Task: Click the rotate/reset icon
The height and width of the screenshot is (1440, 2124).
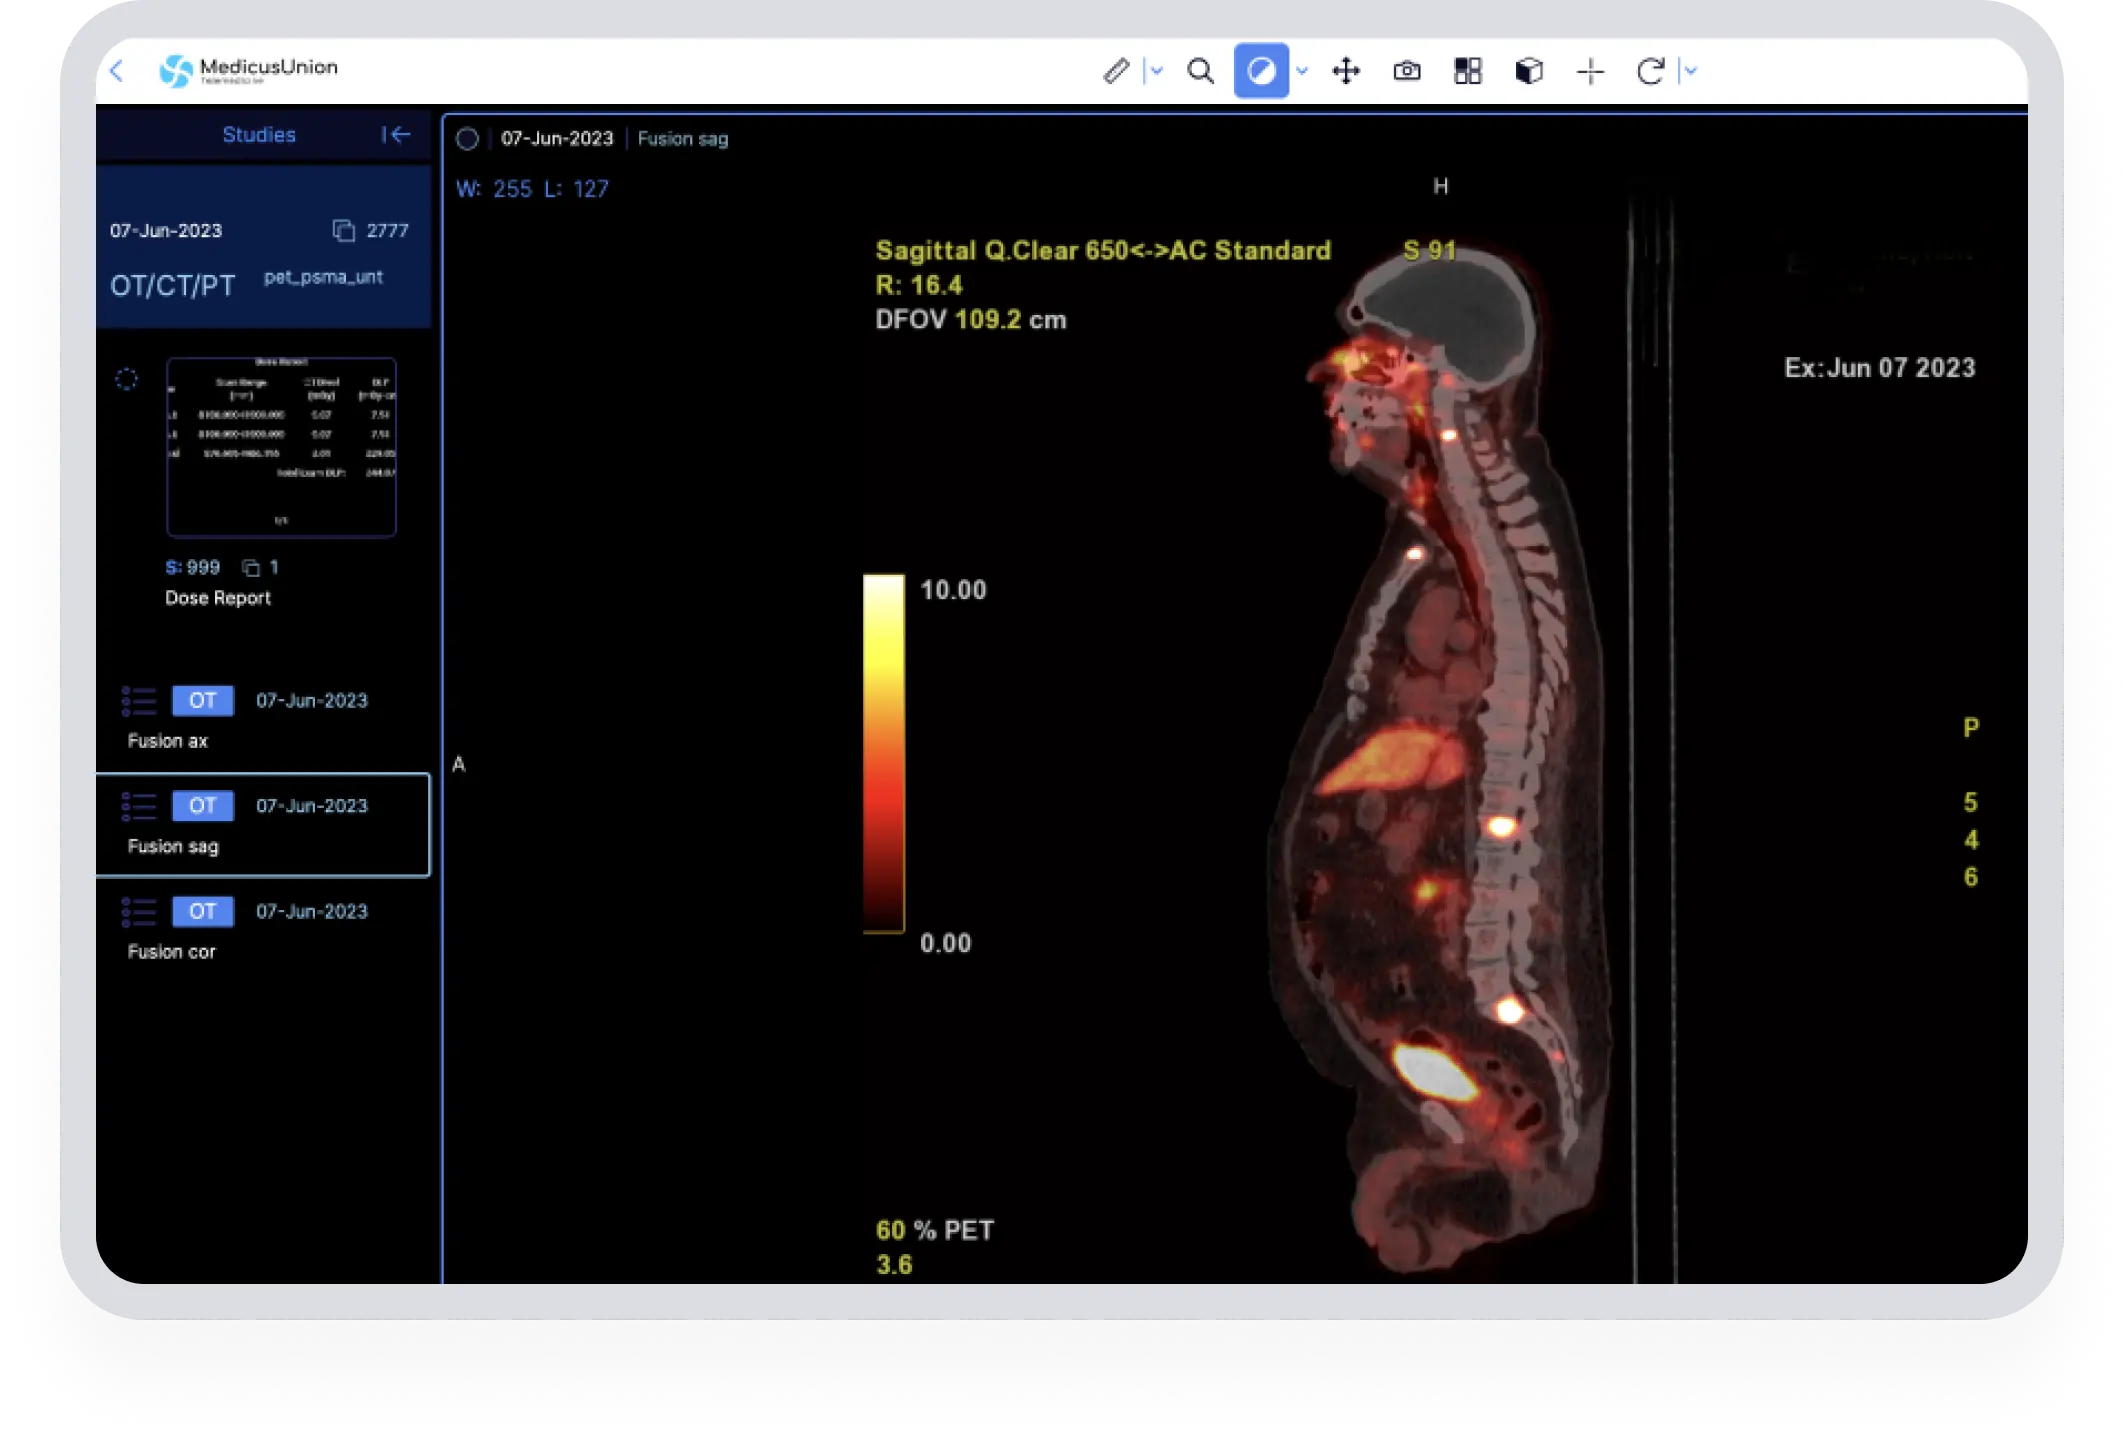Action: coord(1650,71)
